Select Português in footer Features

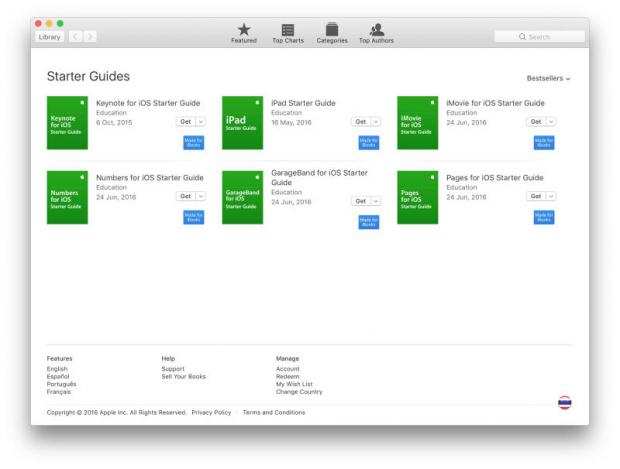pyautogui.click(x=61, y=384)
